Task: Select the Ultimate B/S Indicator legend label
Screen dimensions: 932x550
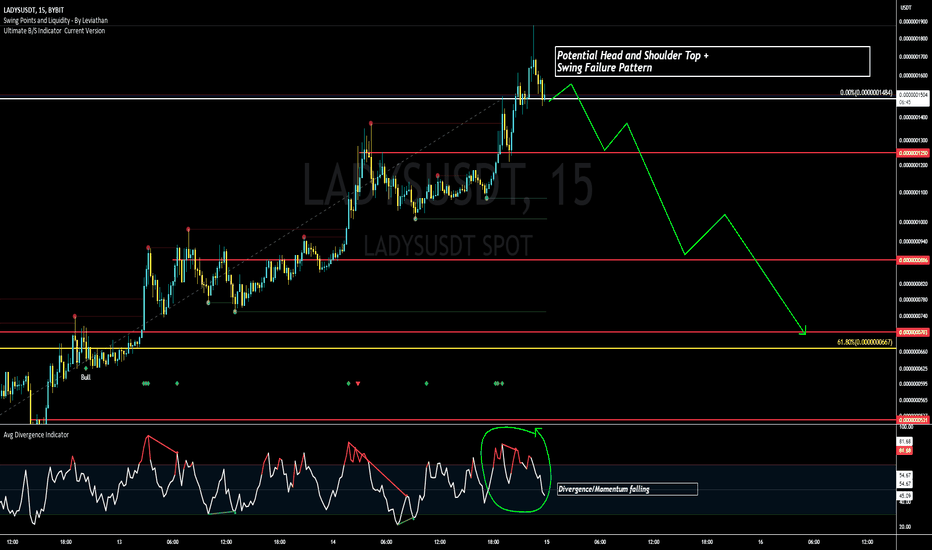Action: pos(54,30)
